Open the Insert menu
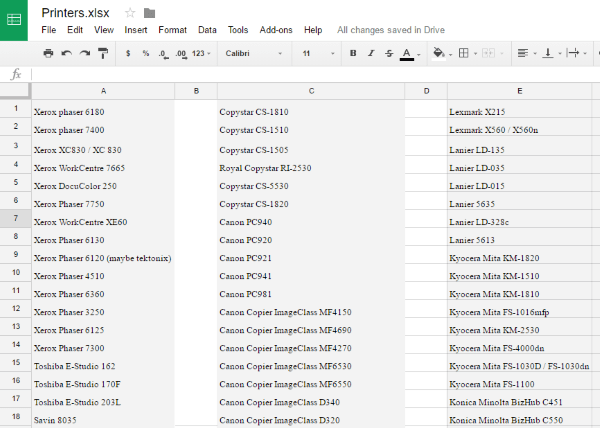Screen dimensions: 600x428 (x=136, y=30)
